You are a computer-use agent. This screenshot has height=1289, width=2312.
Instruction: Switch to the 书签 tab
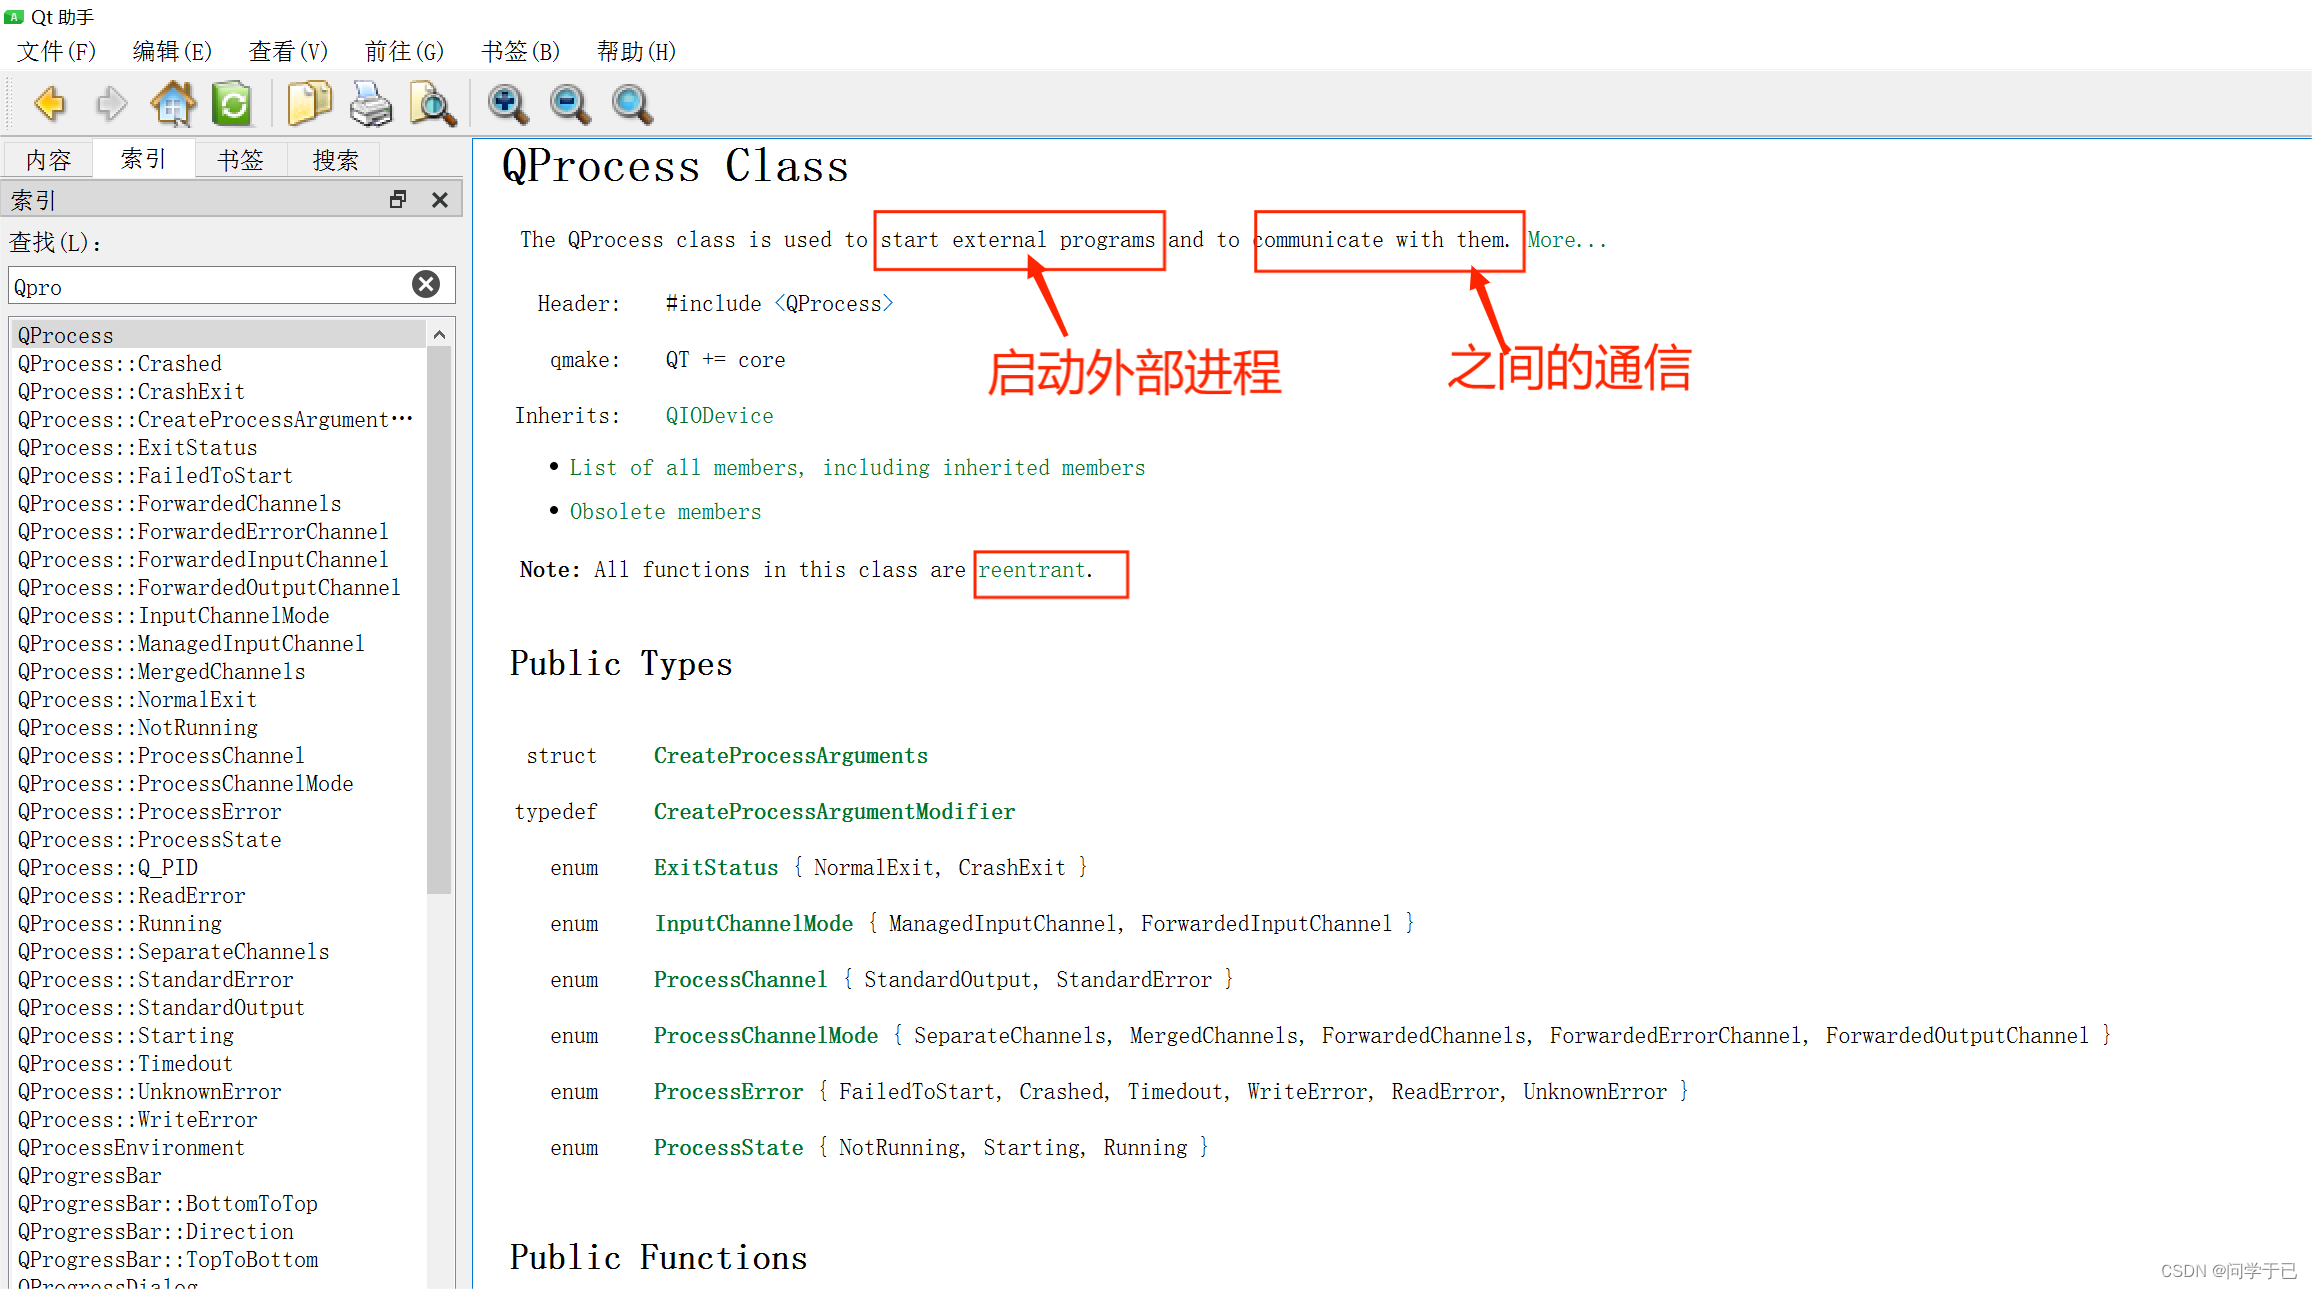[240, 160]
